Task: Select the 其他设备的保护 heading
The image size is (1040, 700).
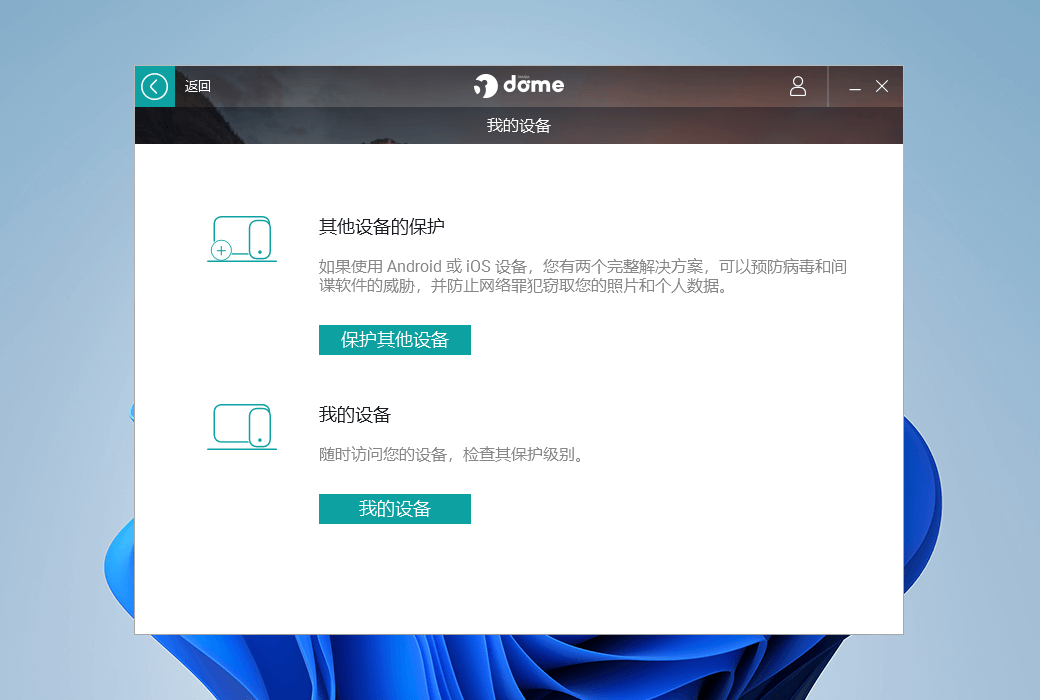Action: [381, 227]
